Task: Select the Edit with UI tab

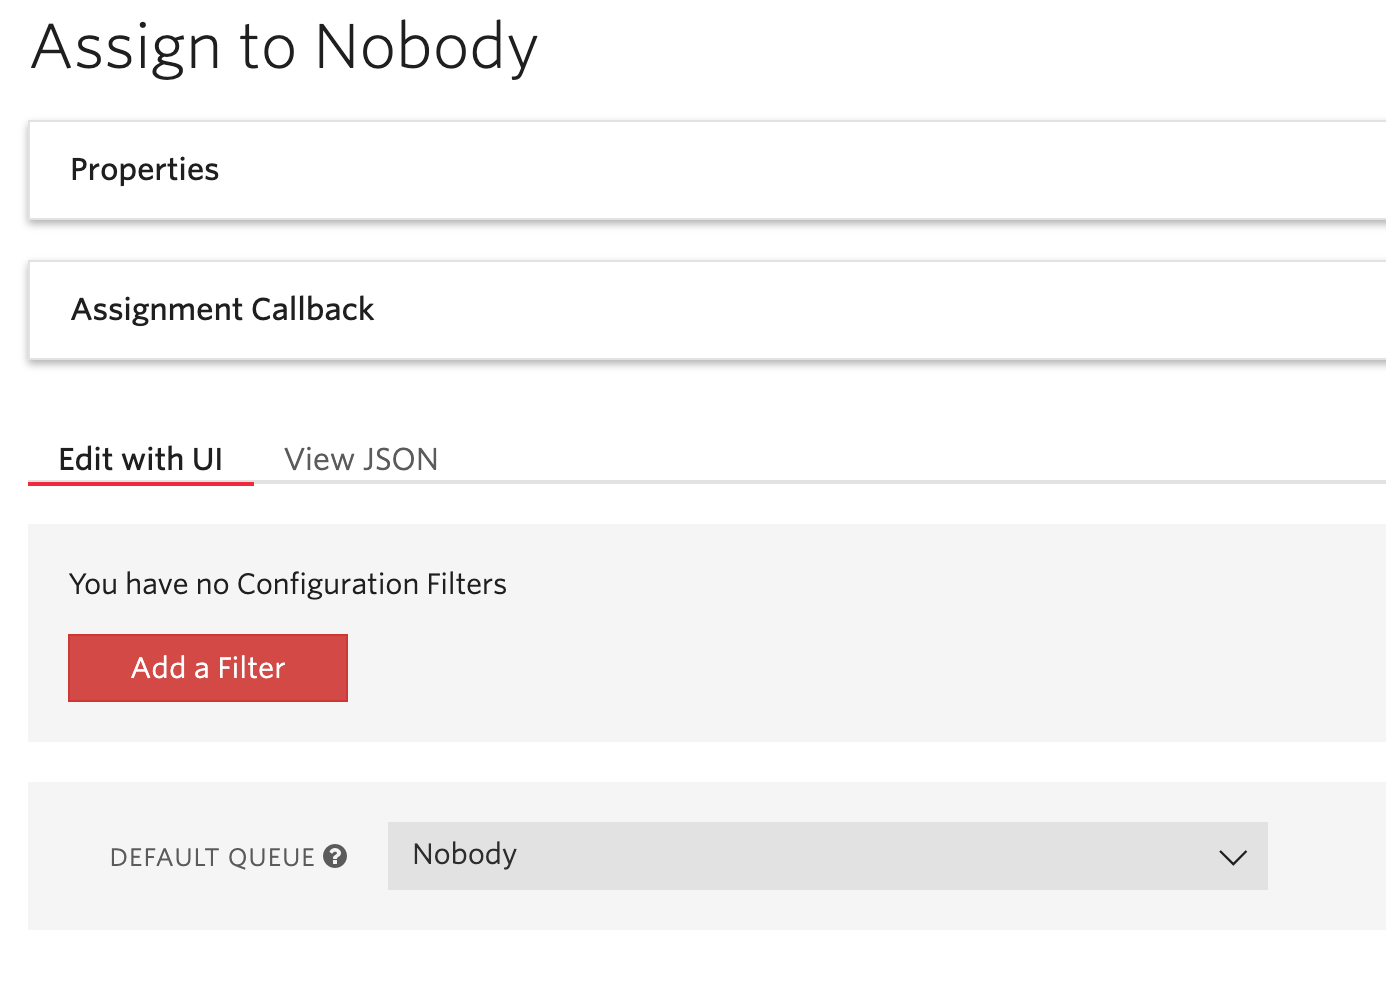Action: click(141, 459)
